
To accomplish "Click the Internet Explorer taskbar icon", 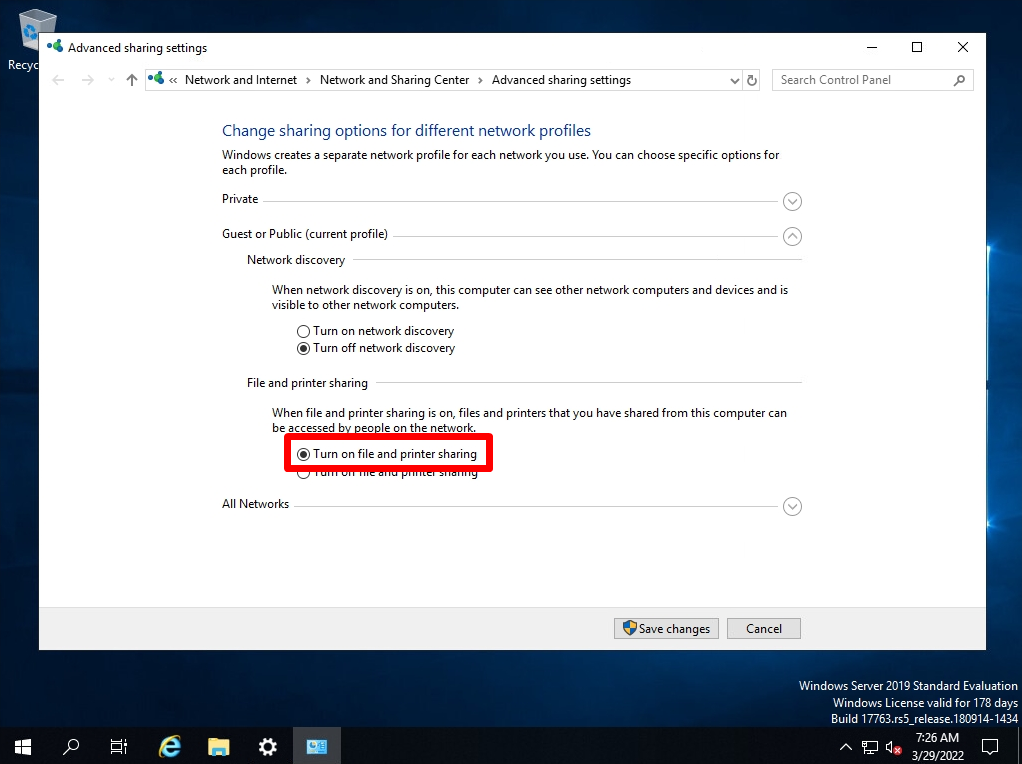I will click(x=169, y=746).
